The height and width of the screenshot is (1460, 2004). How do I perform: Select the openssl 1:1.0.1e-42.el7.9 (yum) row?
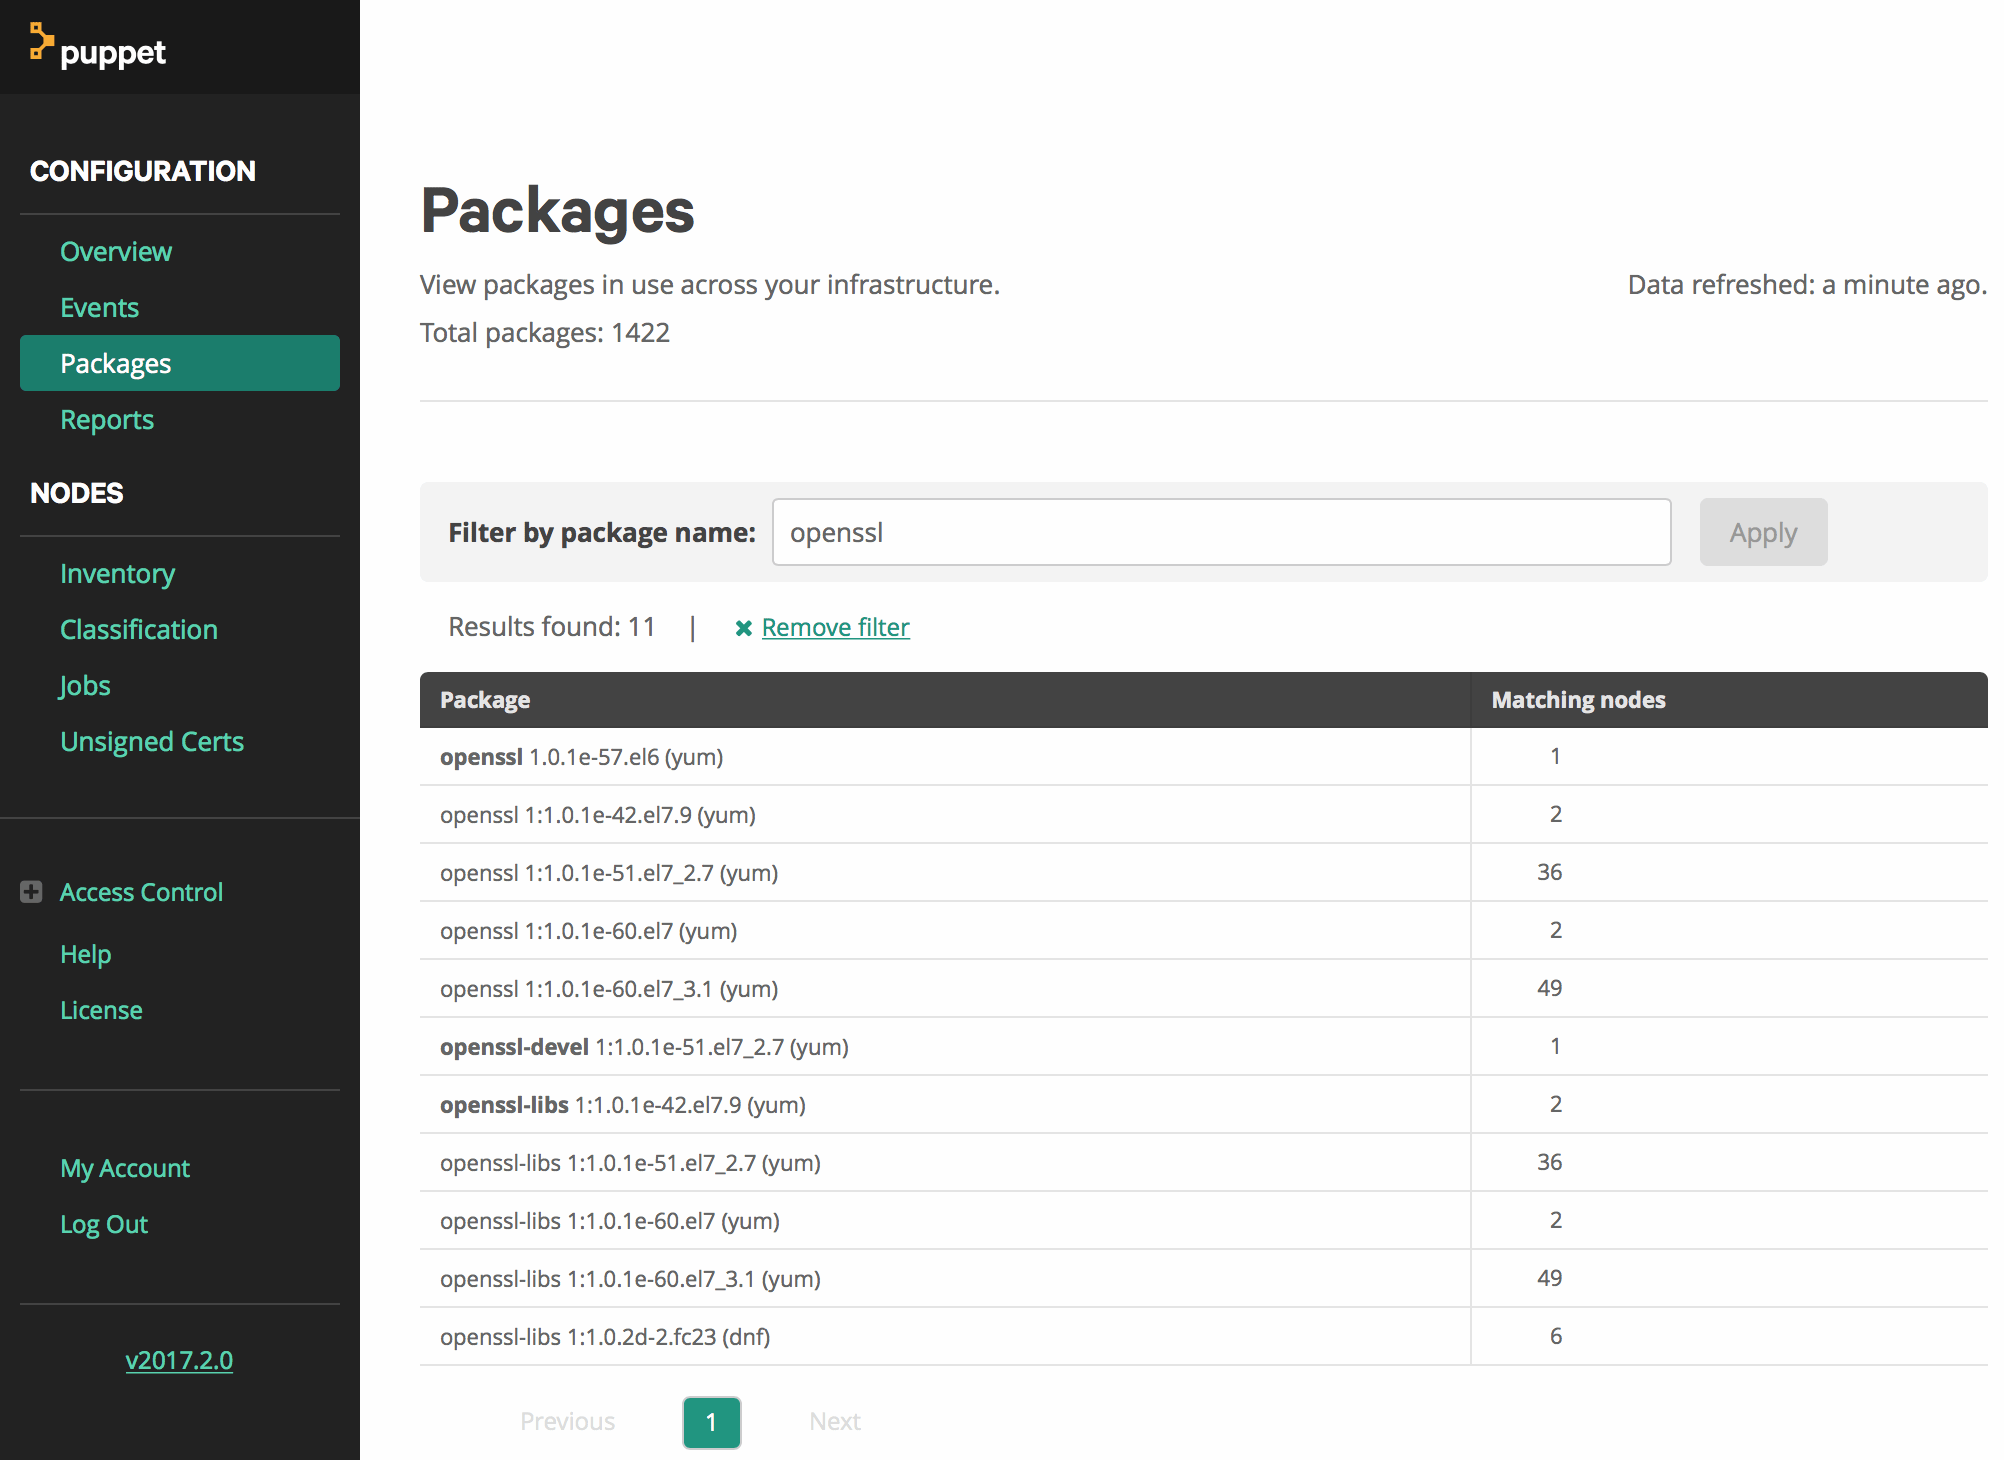[1204, 815]
